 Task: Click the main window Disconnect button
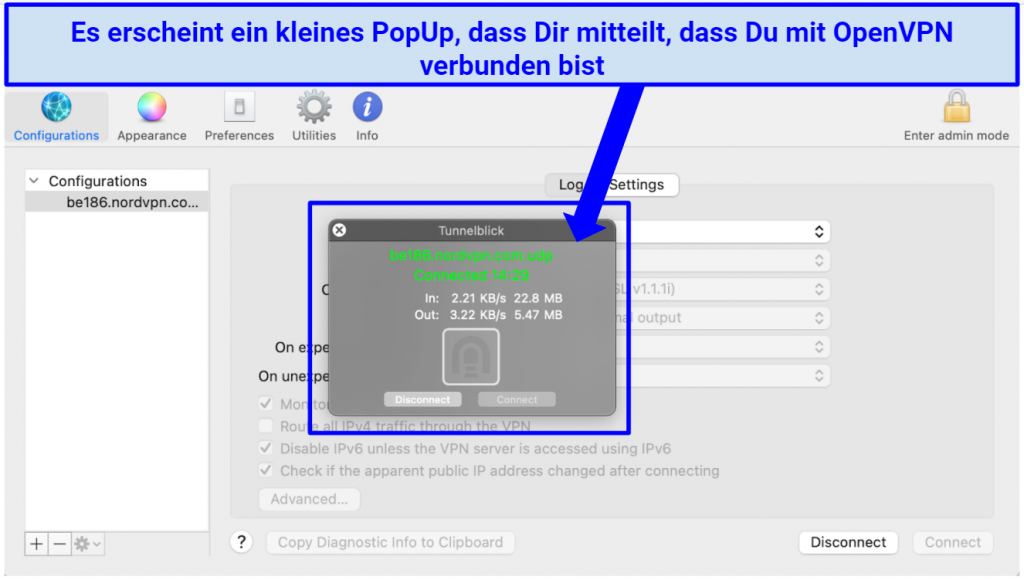[x=848, y=542]
